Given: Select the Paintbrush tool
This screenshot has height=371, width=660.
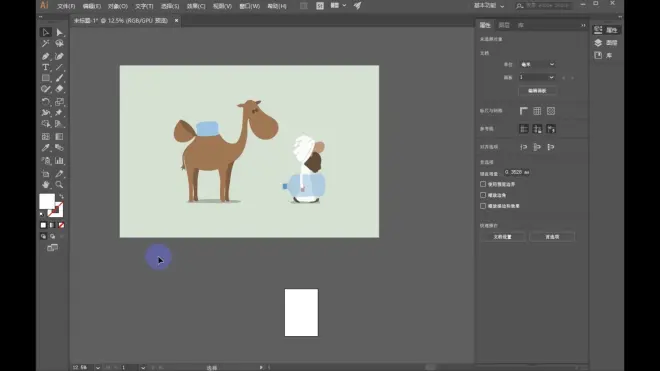Looking at the screenshot, I should point(59,78).
